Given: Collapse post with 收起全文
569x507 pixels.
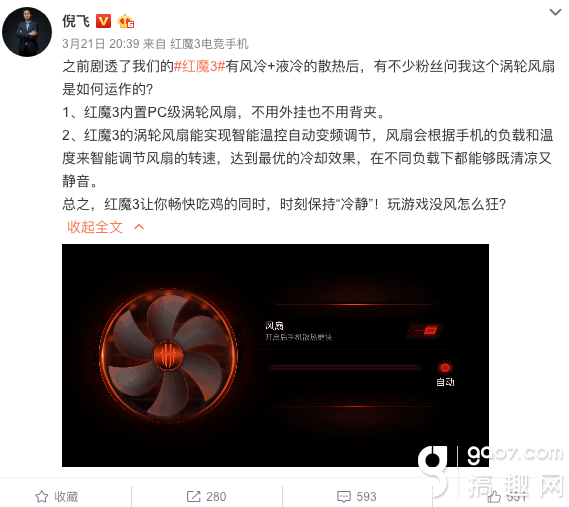Looking at the screenshot, I should coord(95,227).
